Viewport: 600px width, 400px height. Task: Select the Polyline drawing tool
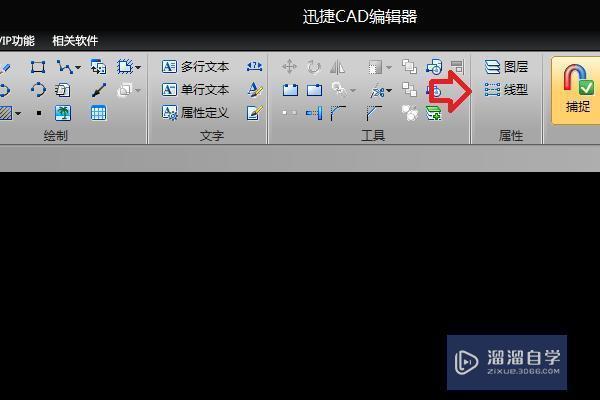point(64,67)
